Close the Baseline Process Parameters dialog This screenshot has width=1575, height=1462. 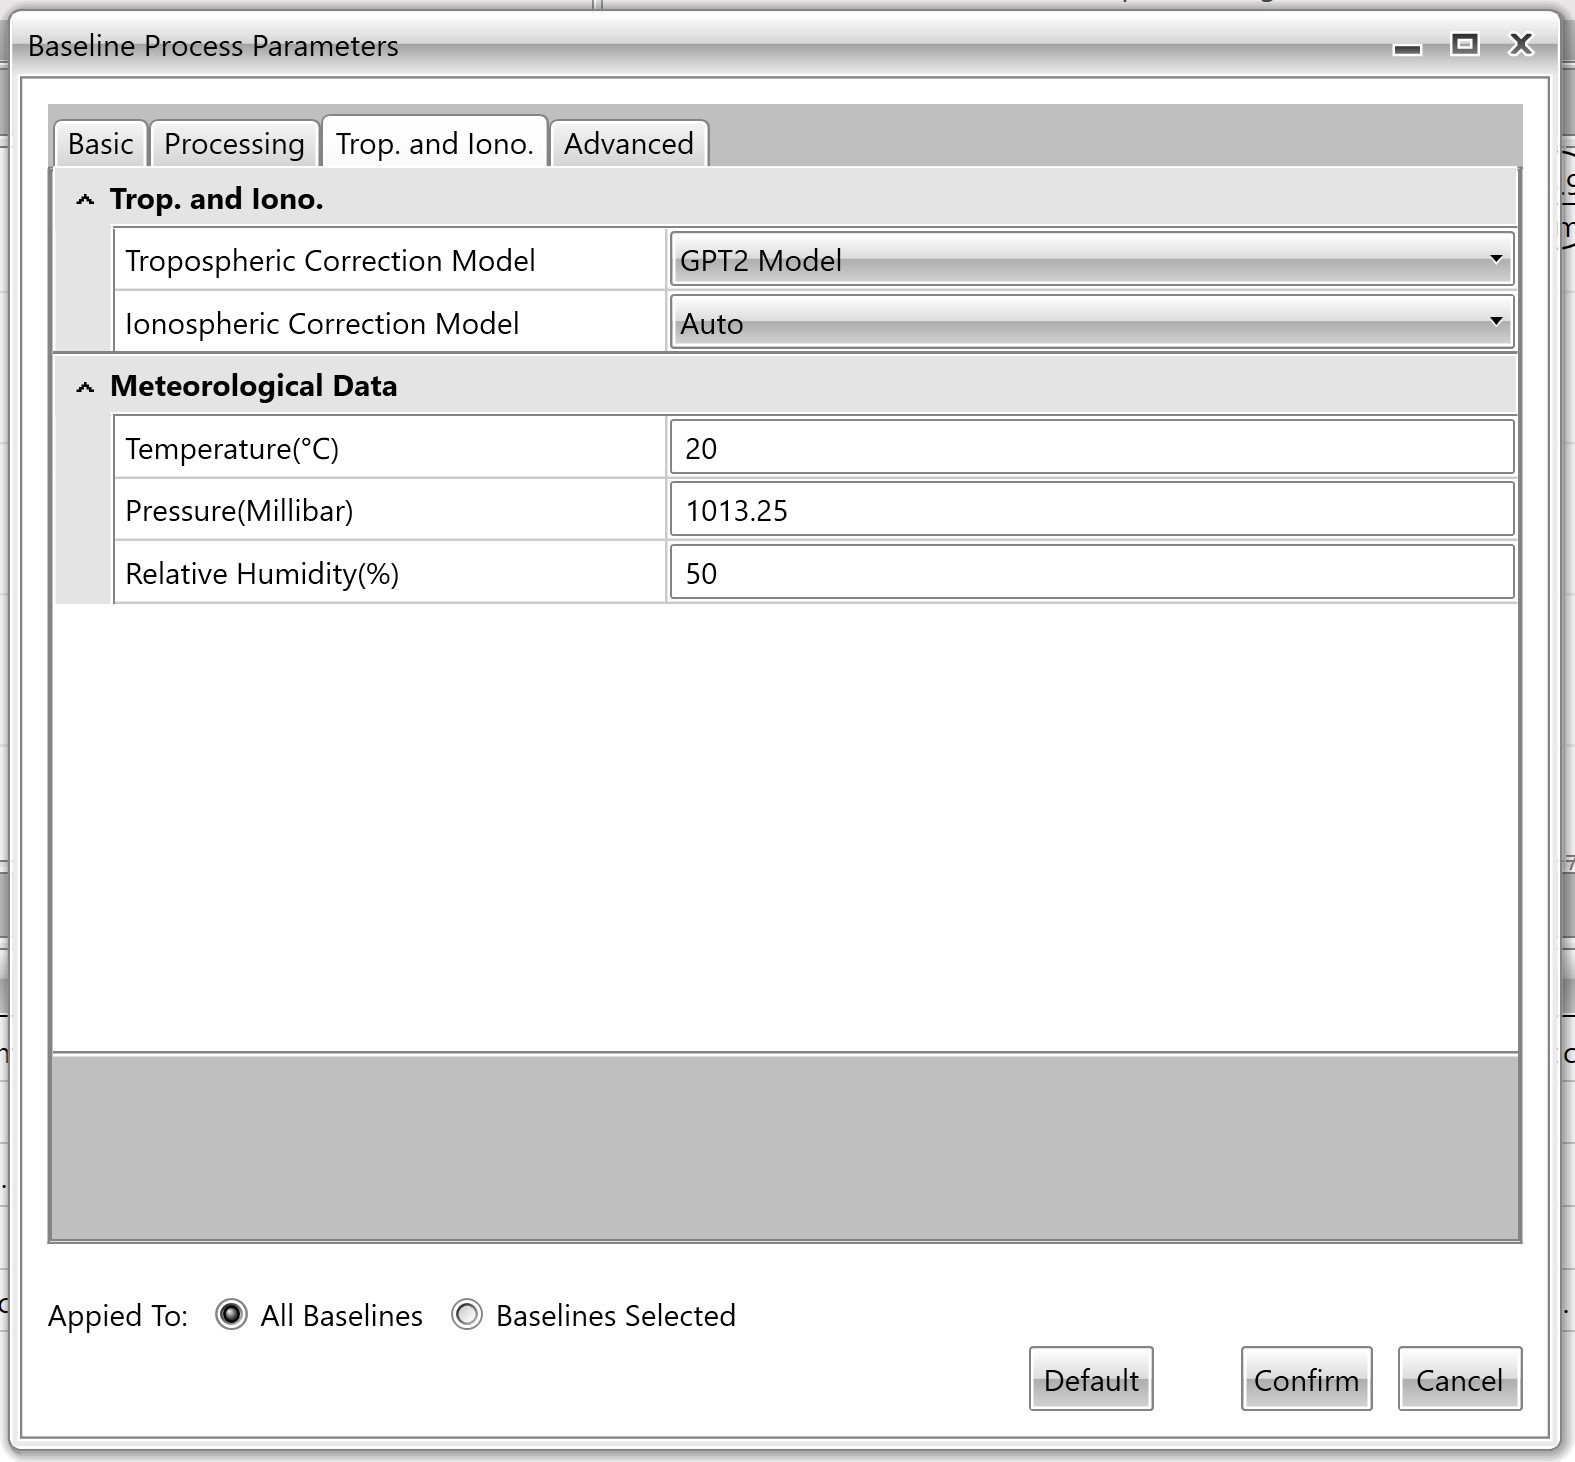[1521, 44]
